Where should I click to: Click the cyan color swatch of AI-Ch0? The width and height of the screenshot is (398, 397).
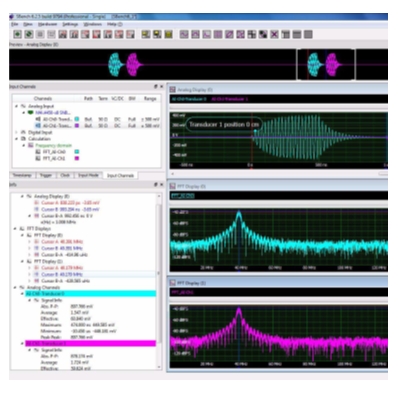pyautogui.click(x=77, y=119)
